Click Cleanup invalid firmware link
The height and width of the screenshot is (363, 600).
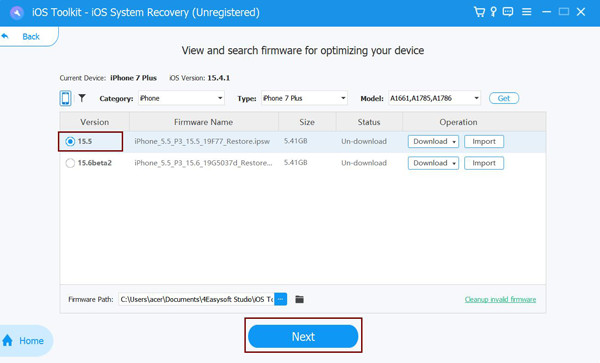point(500,299)
